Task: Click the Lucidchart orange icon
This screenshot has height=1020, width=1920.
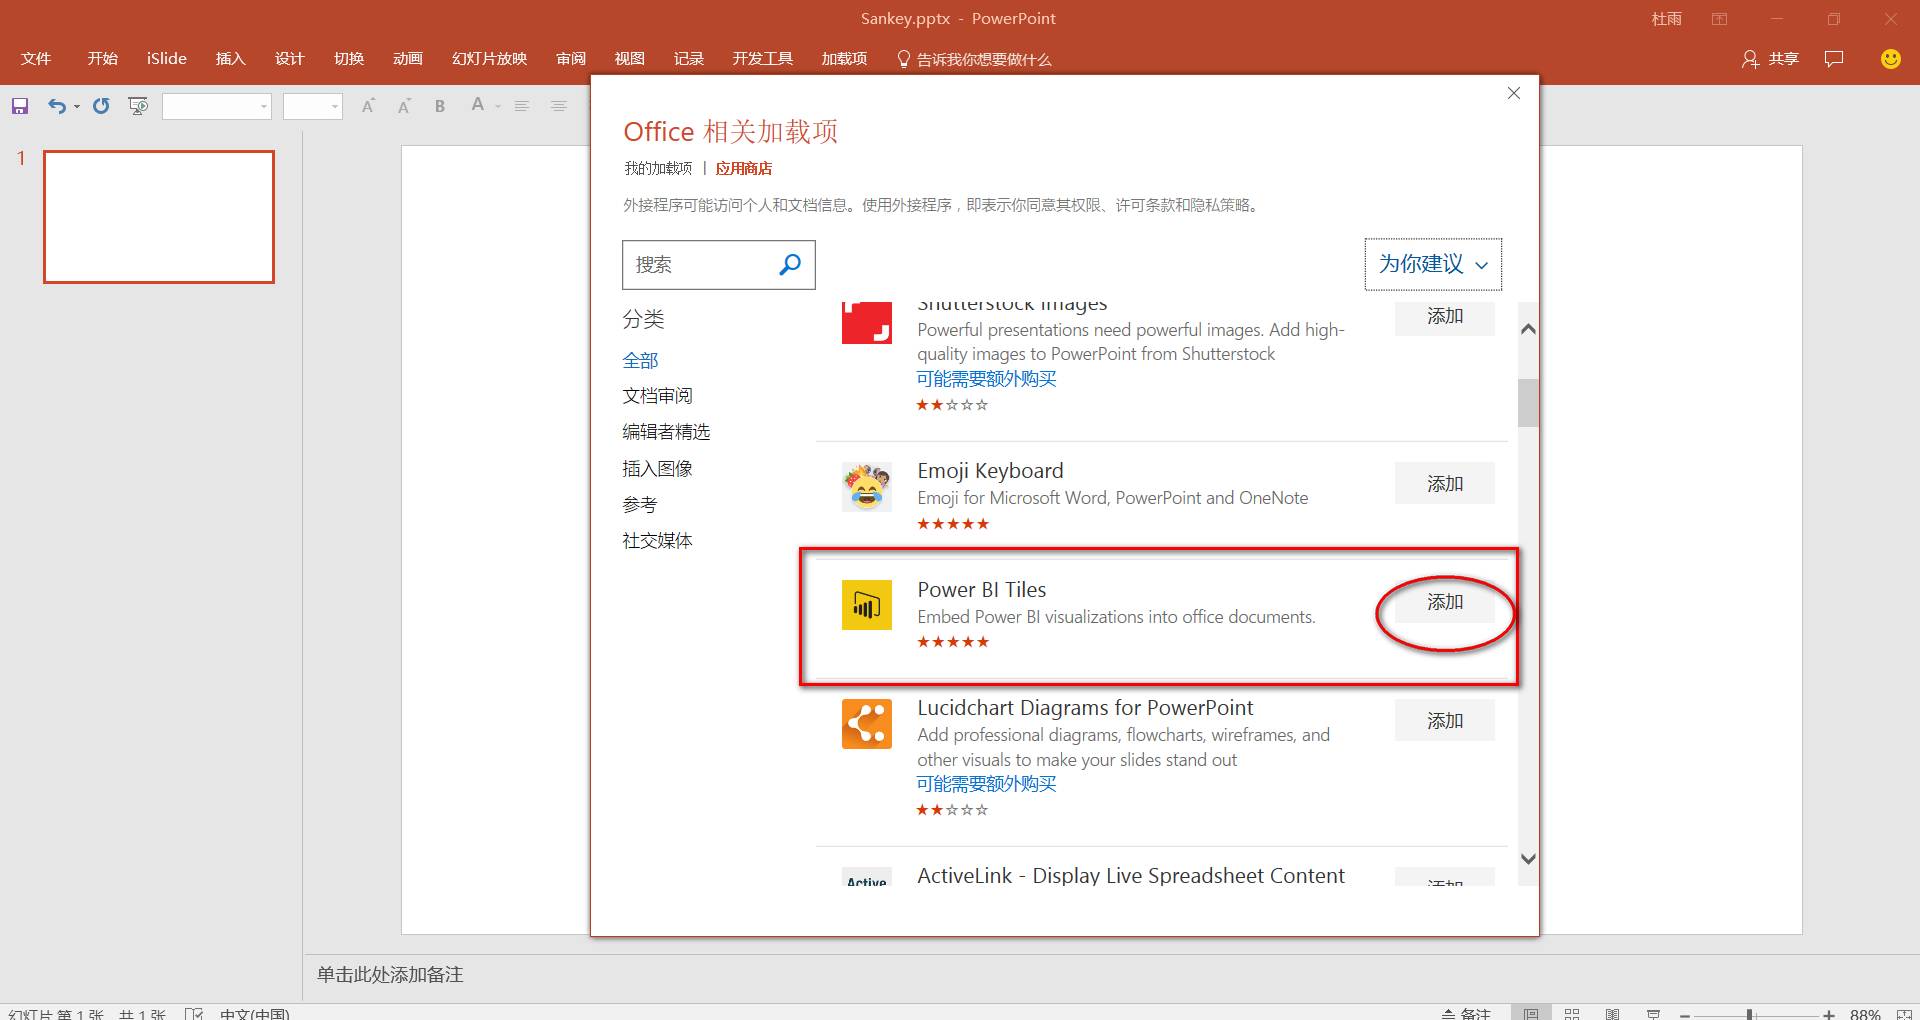Action: [866, 724]
